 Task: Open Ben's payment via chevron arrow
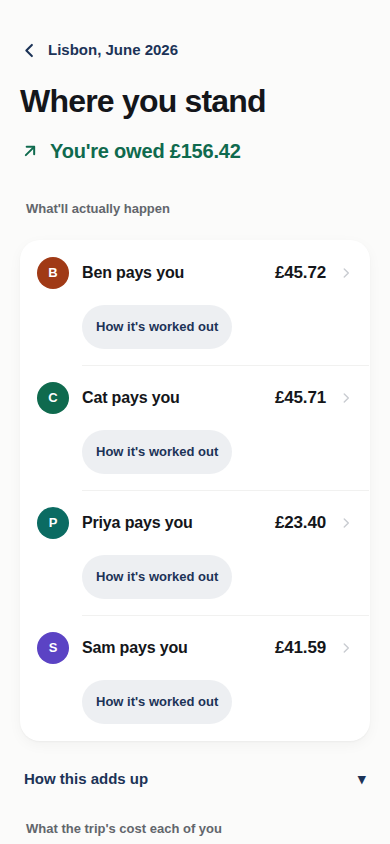click(x=346, y=273)
